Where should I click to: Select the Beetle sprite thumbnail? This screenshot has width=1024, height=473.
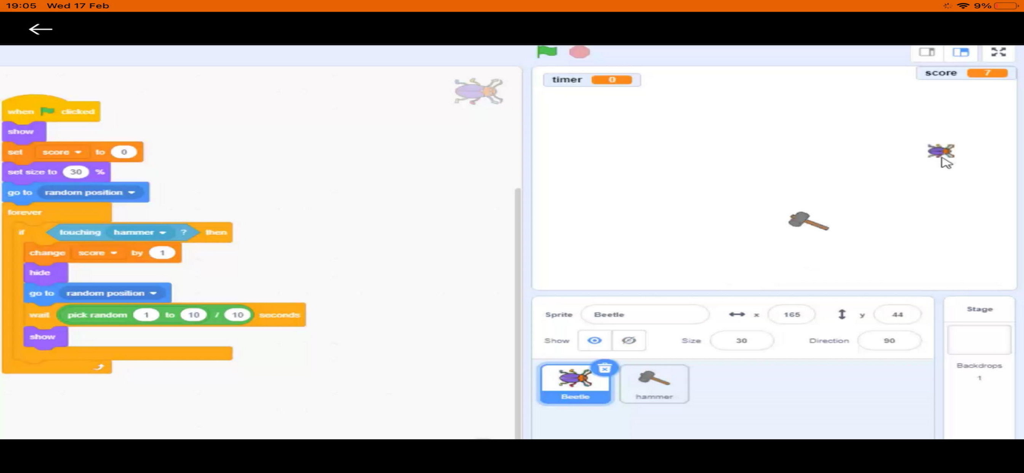click(x=575, y=383)
